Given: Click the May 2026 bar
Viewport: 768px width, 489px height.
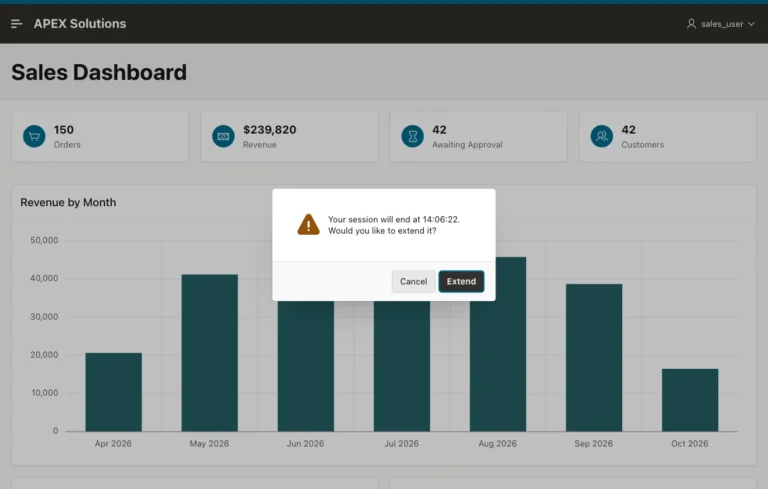Looking at the screenshot, I should pos(210,353).
